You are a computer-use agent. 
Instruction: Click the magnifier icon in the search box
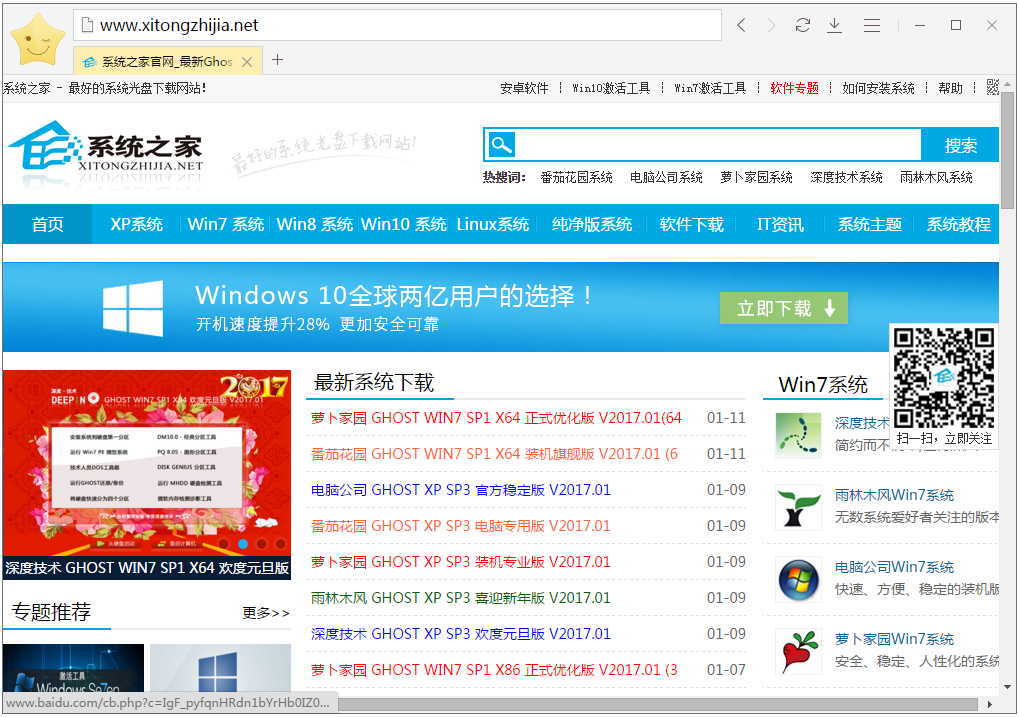[x=501, y=144]
